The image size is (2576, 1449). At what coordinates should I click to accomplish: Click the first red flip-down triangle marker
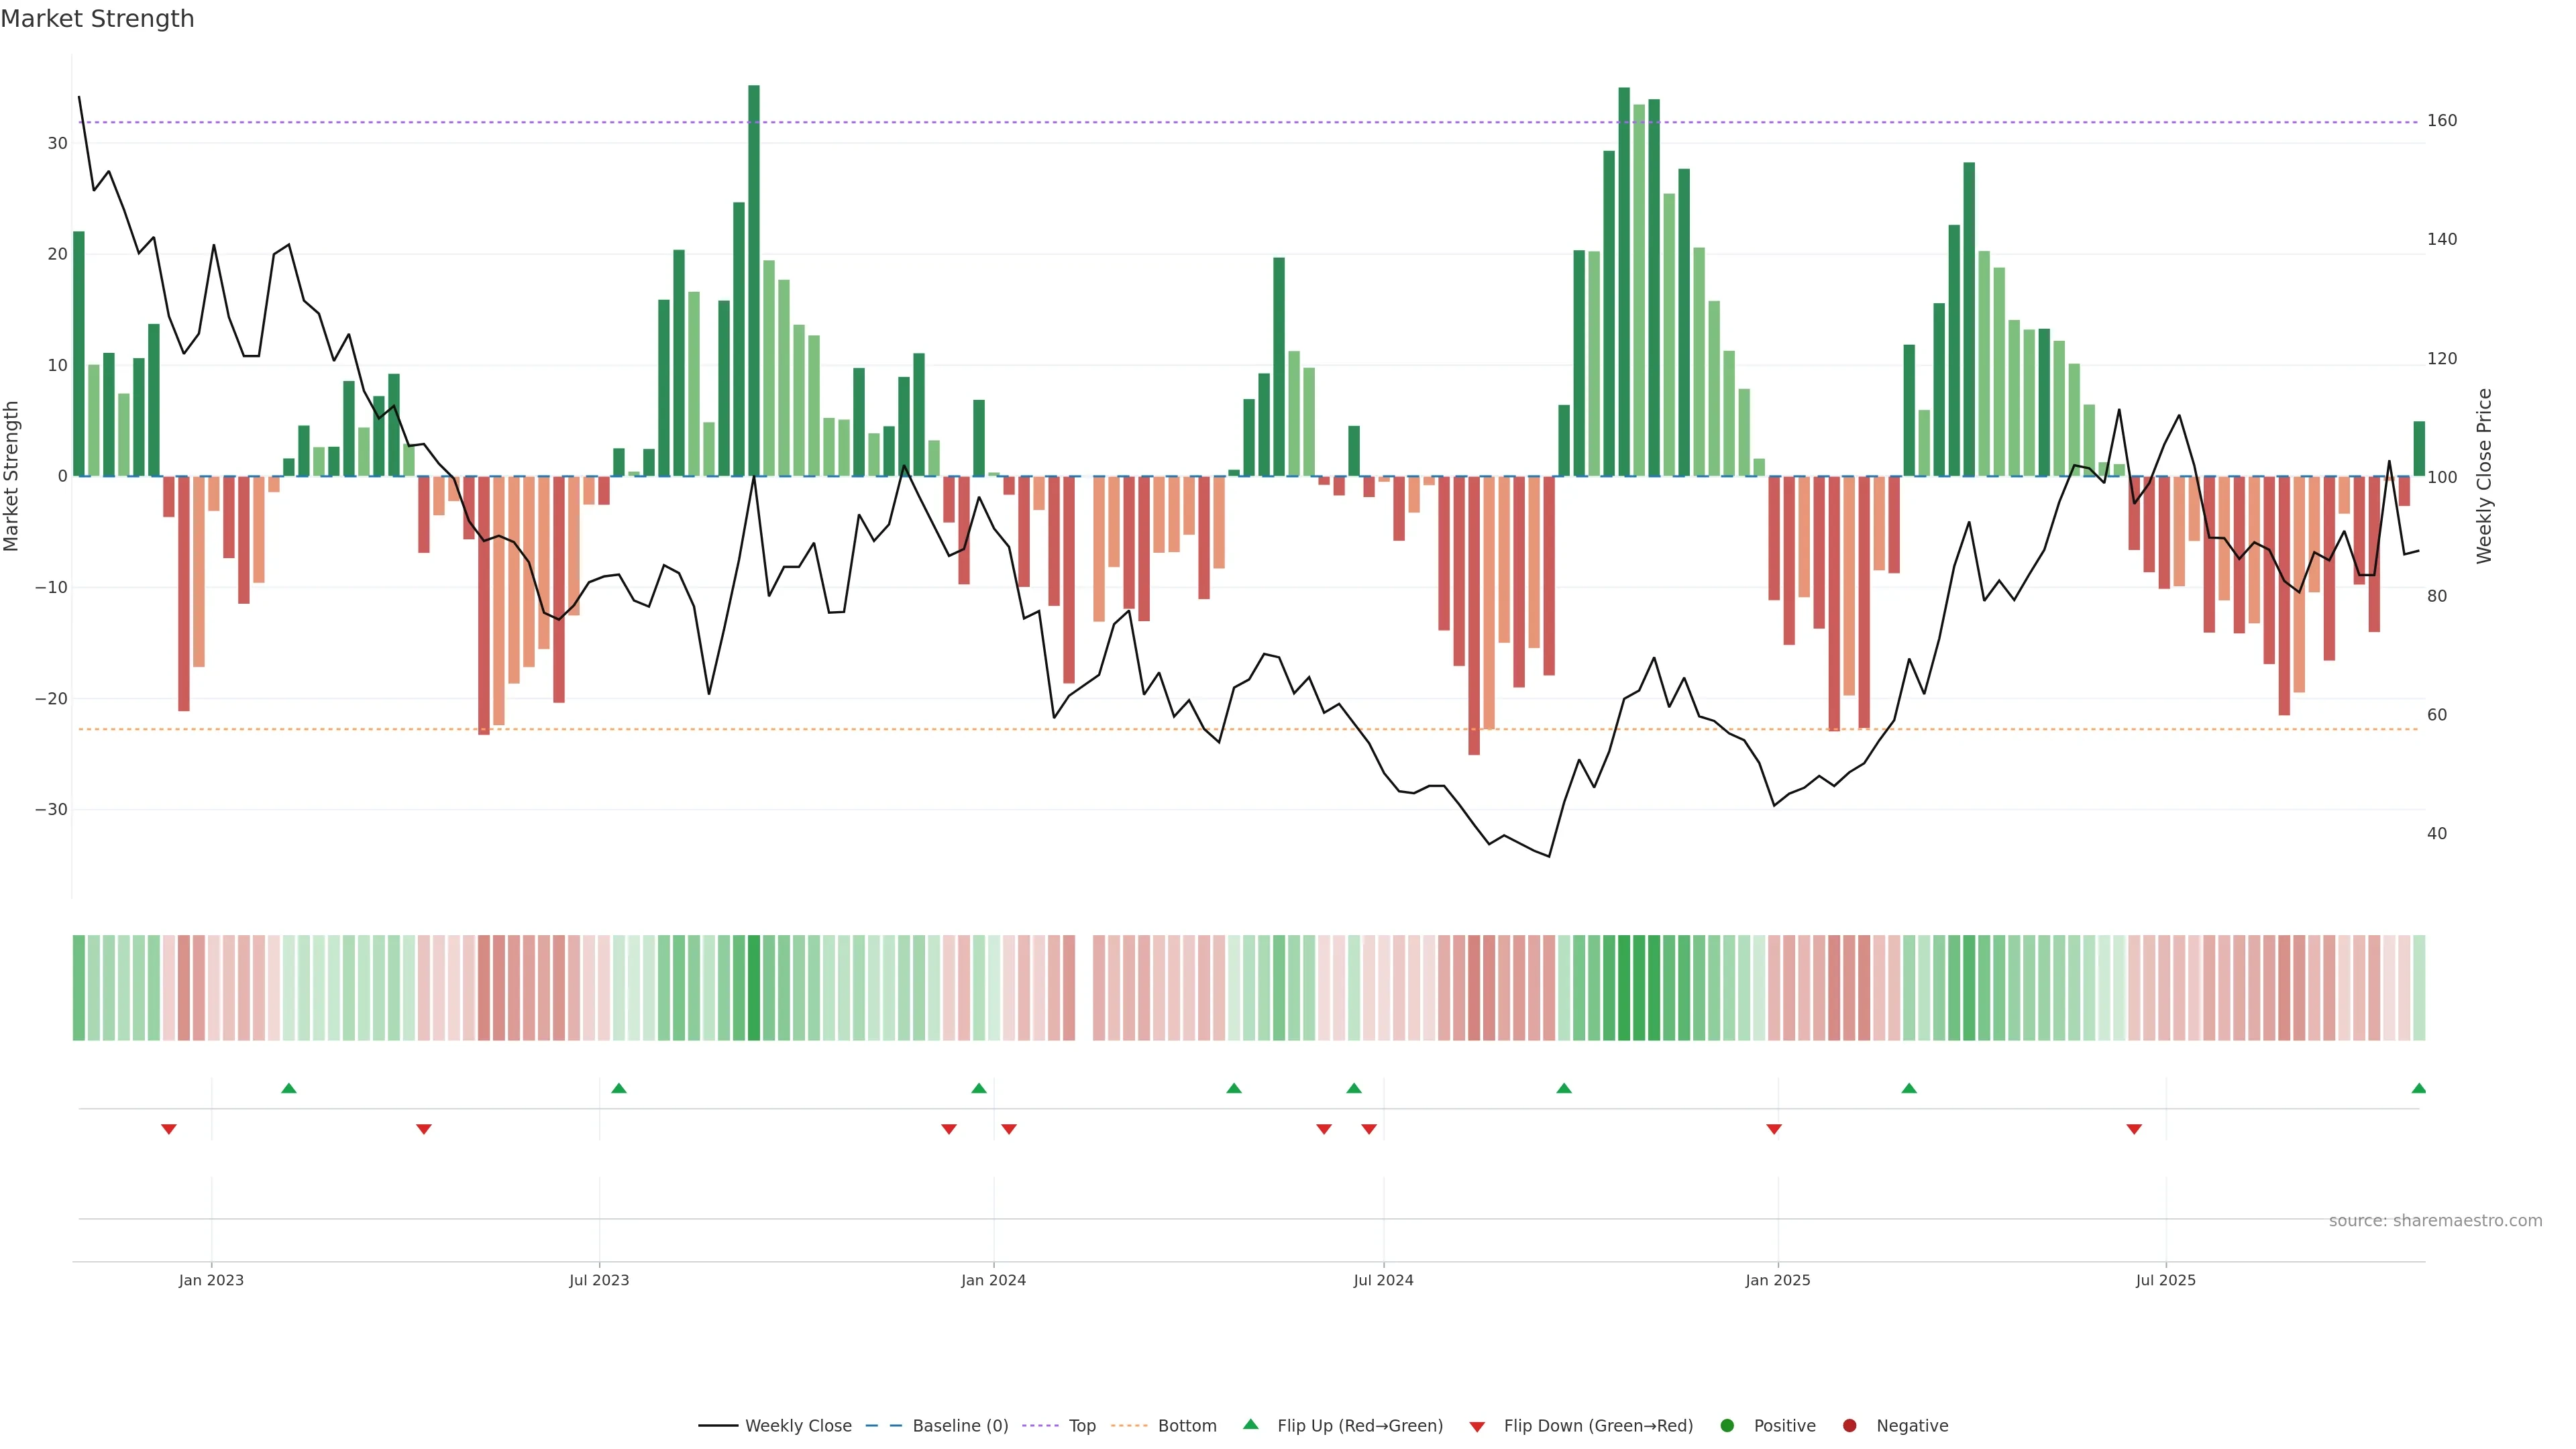point(169,1129)
